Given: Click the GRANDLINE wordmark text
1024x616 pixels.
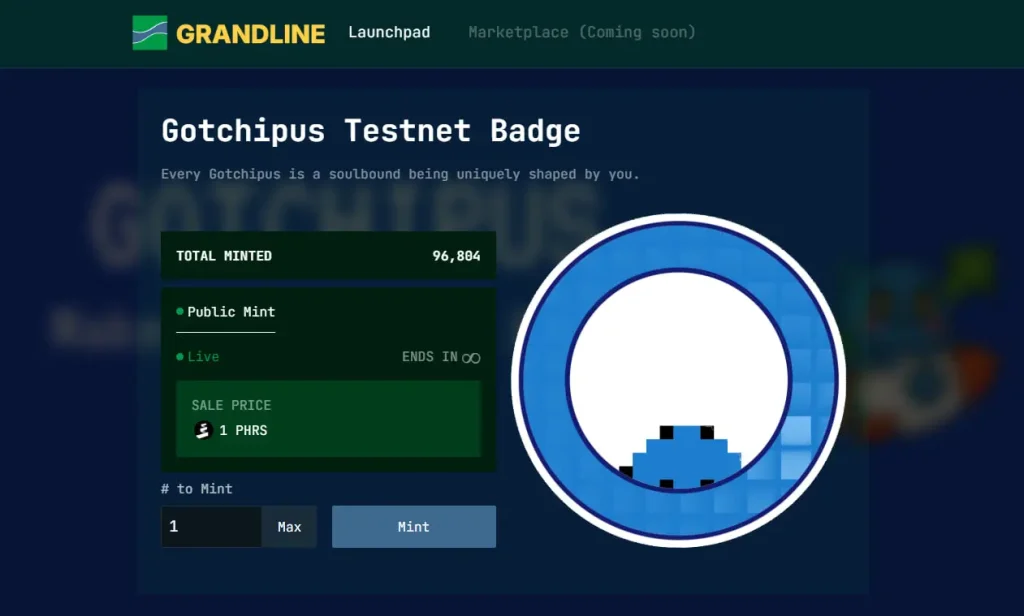Looking at the screenshot, I should 250,34.
